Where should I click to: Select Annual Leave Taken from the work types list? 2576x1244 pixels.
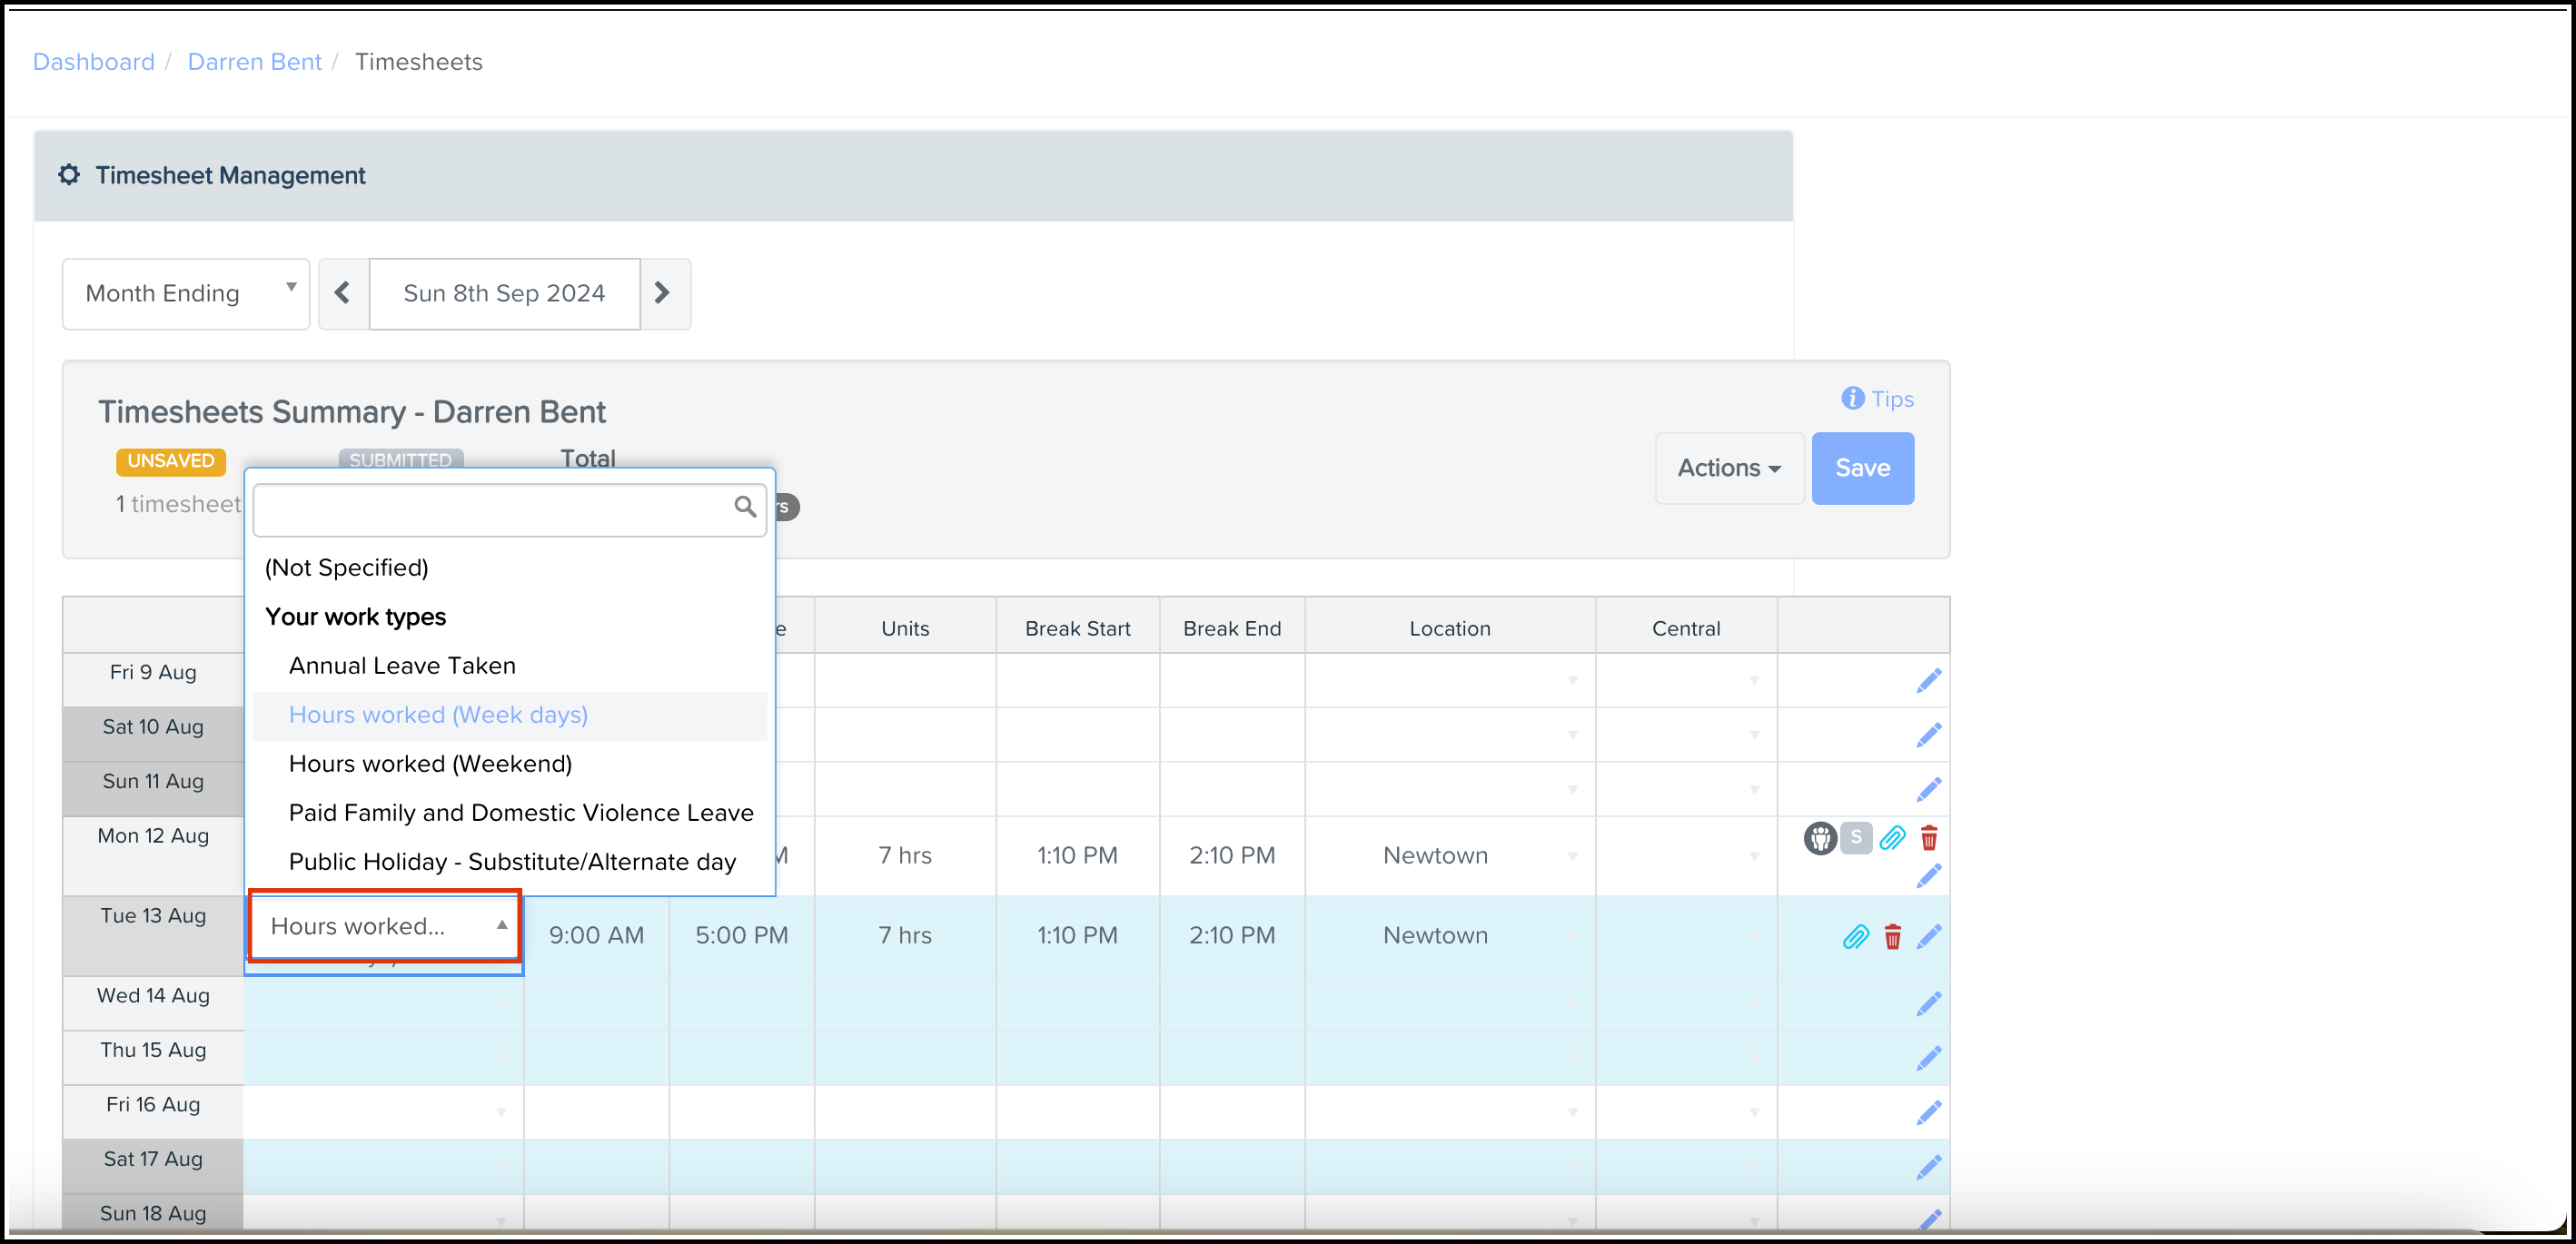pos(402,666)
